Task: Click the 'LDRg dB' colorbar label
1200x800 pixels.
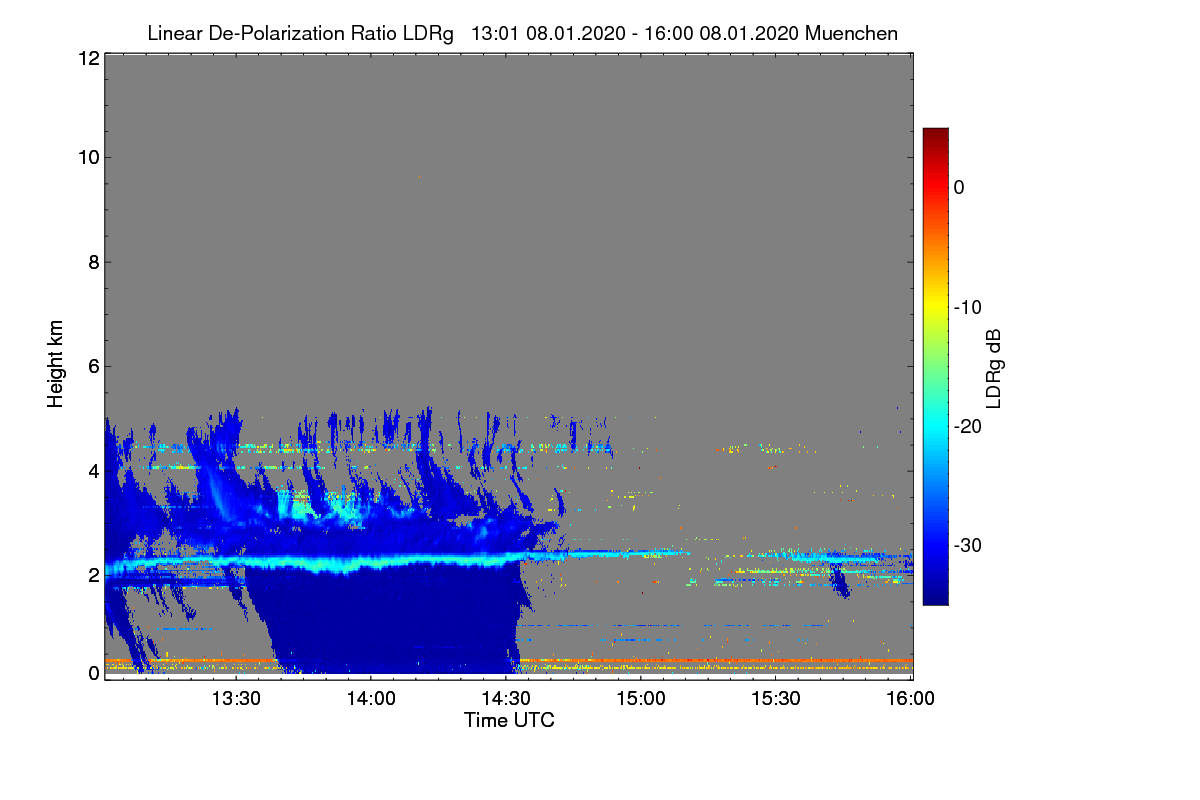Action: [994, 367]
